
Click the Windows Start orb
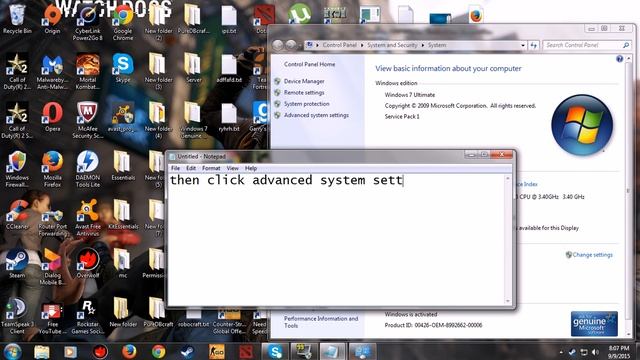pyautogui.click(x=13, y=351)
